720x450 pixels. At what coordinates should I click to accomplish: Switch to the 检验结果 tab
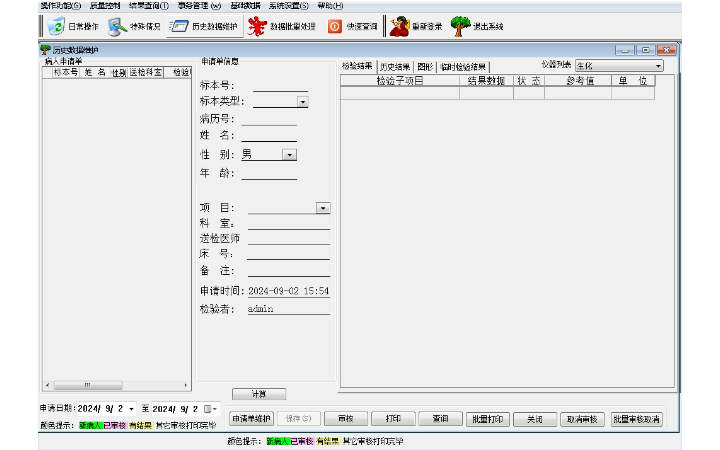[357, 66]
